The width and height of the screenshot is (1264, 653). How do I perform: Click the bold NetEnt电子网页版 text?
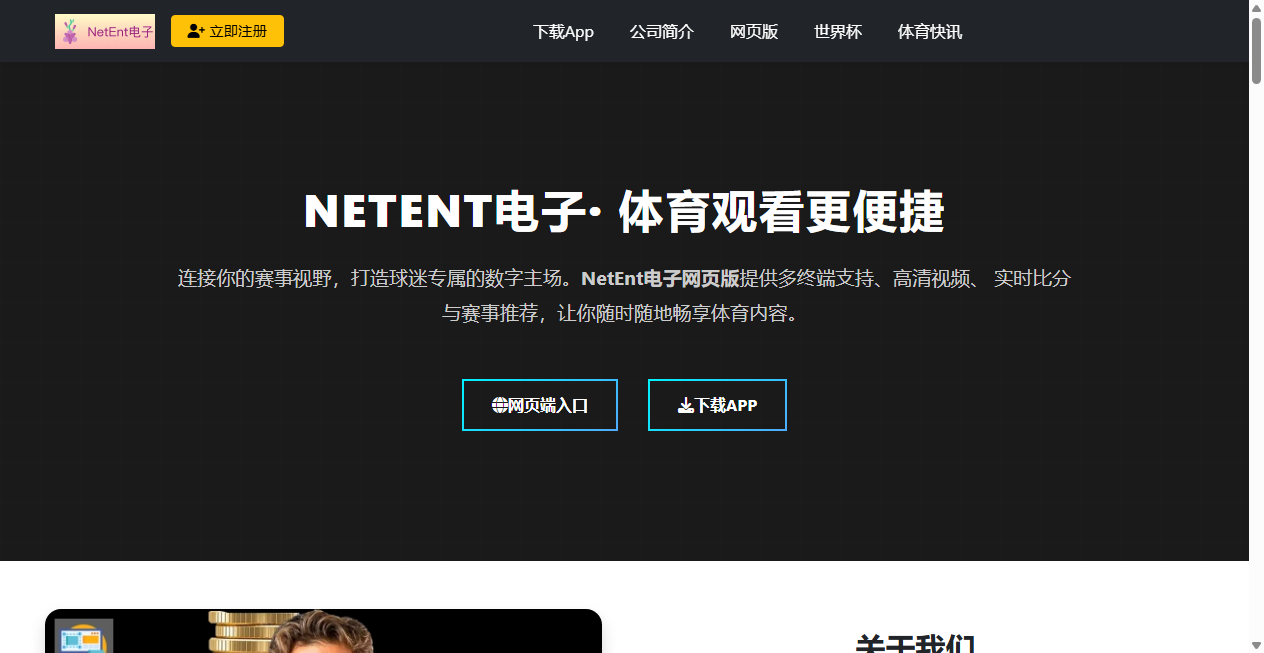point(661,278)
